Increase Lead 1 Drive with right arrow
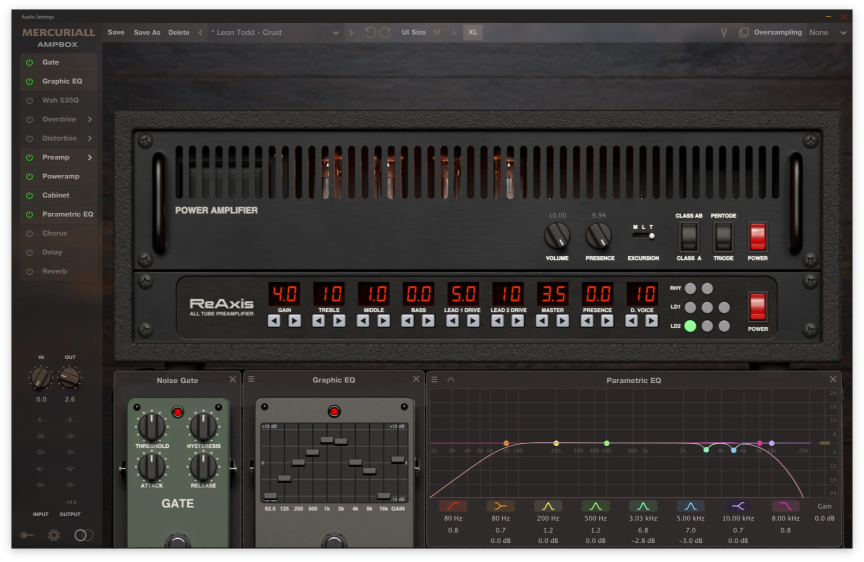Image resolution: width=864 pixels, height=562 pixels. pos(473,321)
